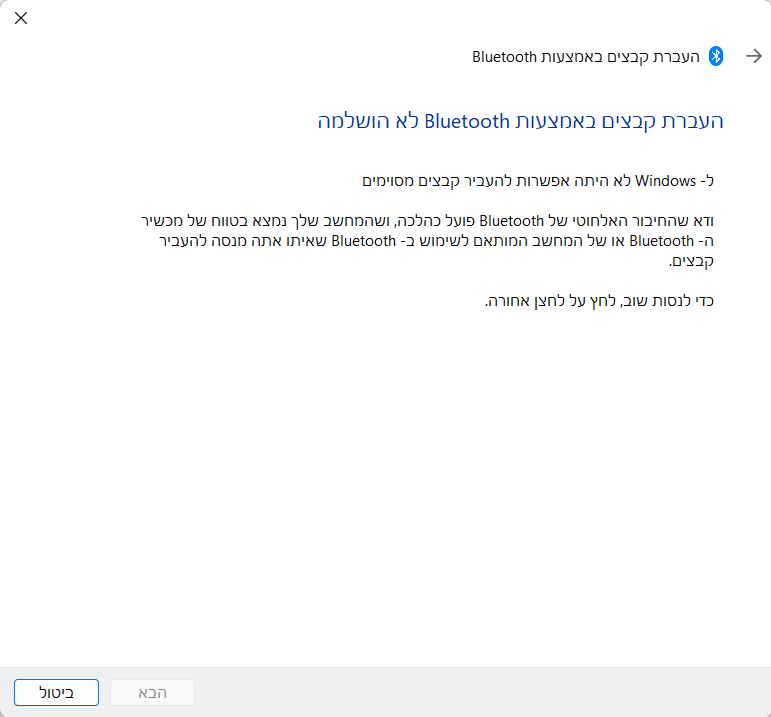Click the ביטול (Cancel) button
This screenshot has width=771, height=717.
coord(57,692)
